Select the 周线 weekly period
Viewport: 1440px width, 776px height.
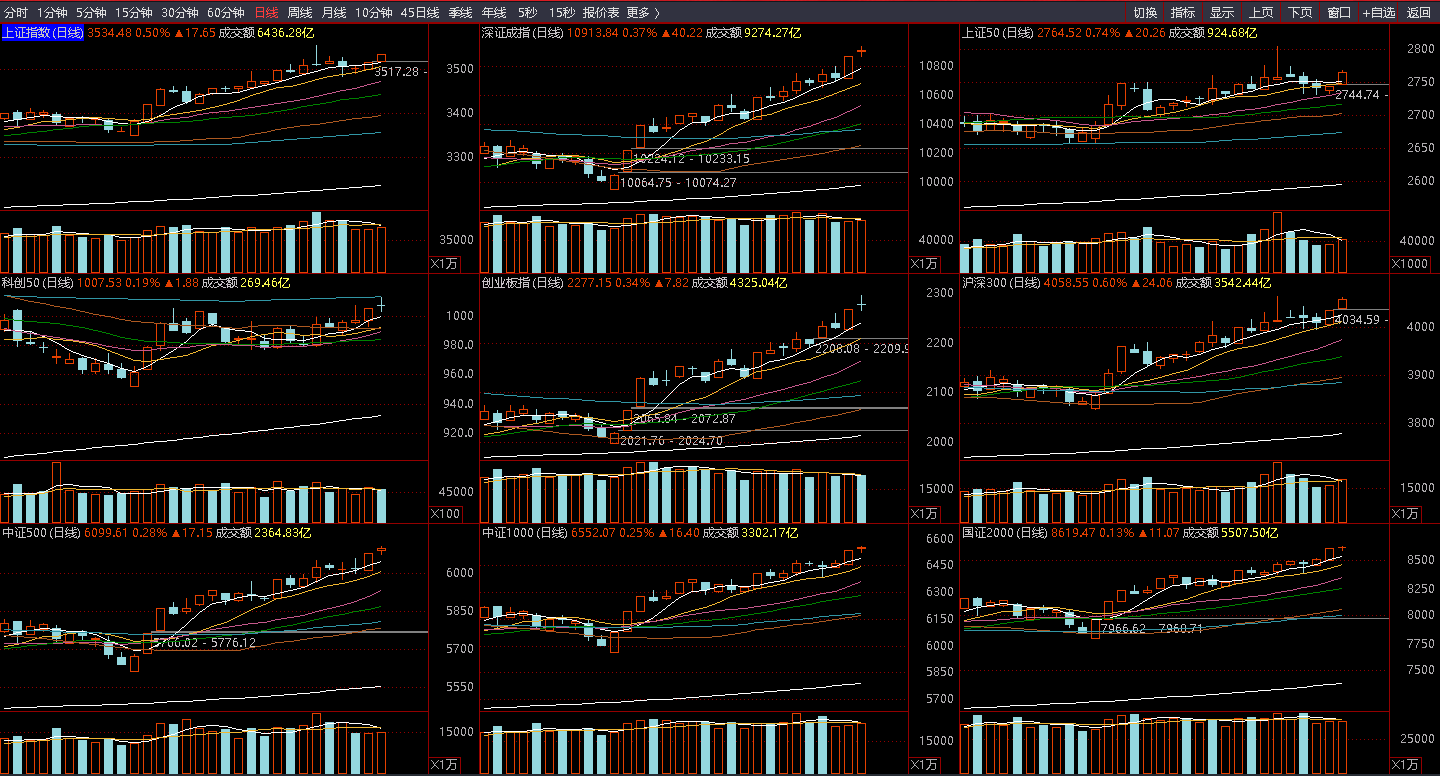pos(300,12)
